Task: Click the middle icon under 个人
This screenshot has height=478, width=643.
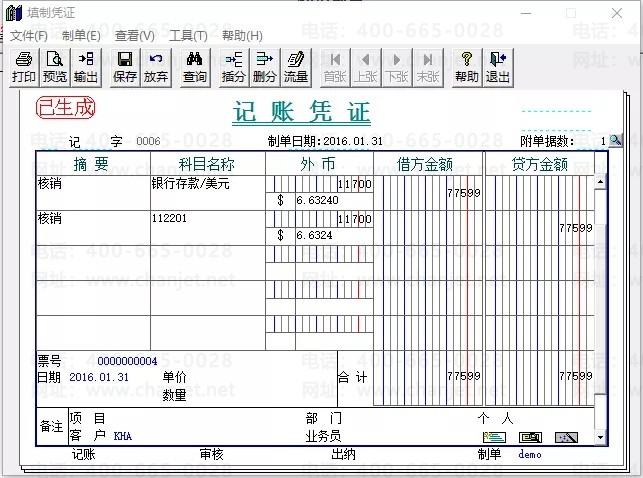Action: click(x=530, y=437)
